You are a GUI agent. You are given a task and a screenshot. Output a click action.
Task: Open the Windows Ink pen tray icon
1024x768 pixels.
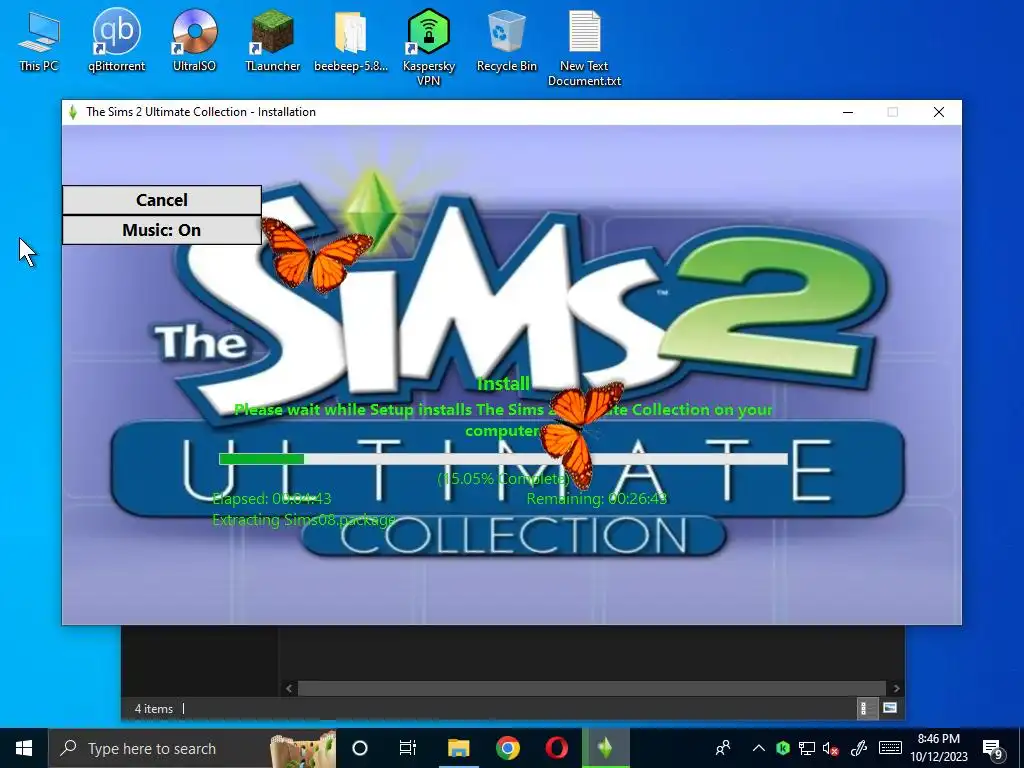pos(859,748)
